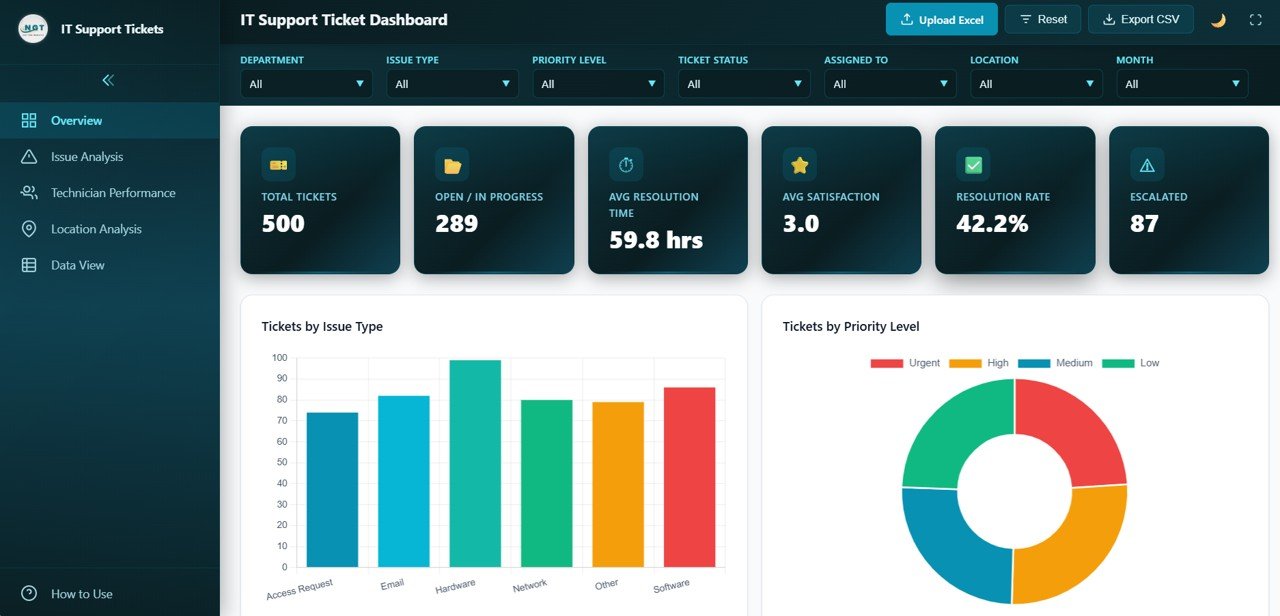1280x616 pixels.
Task: Click the Upload Excel button
Action: tap(941, 19)
